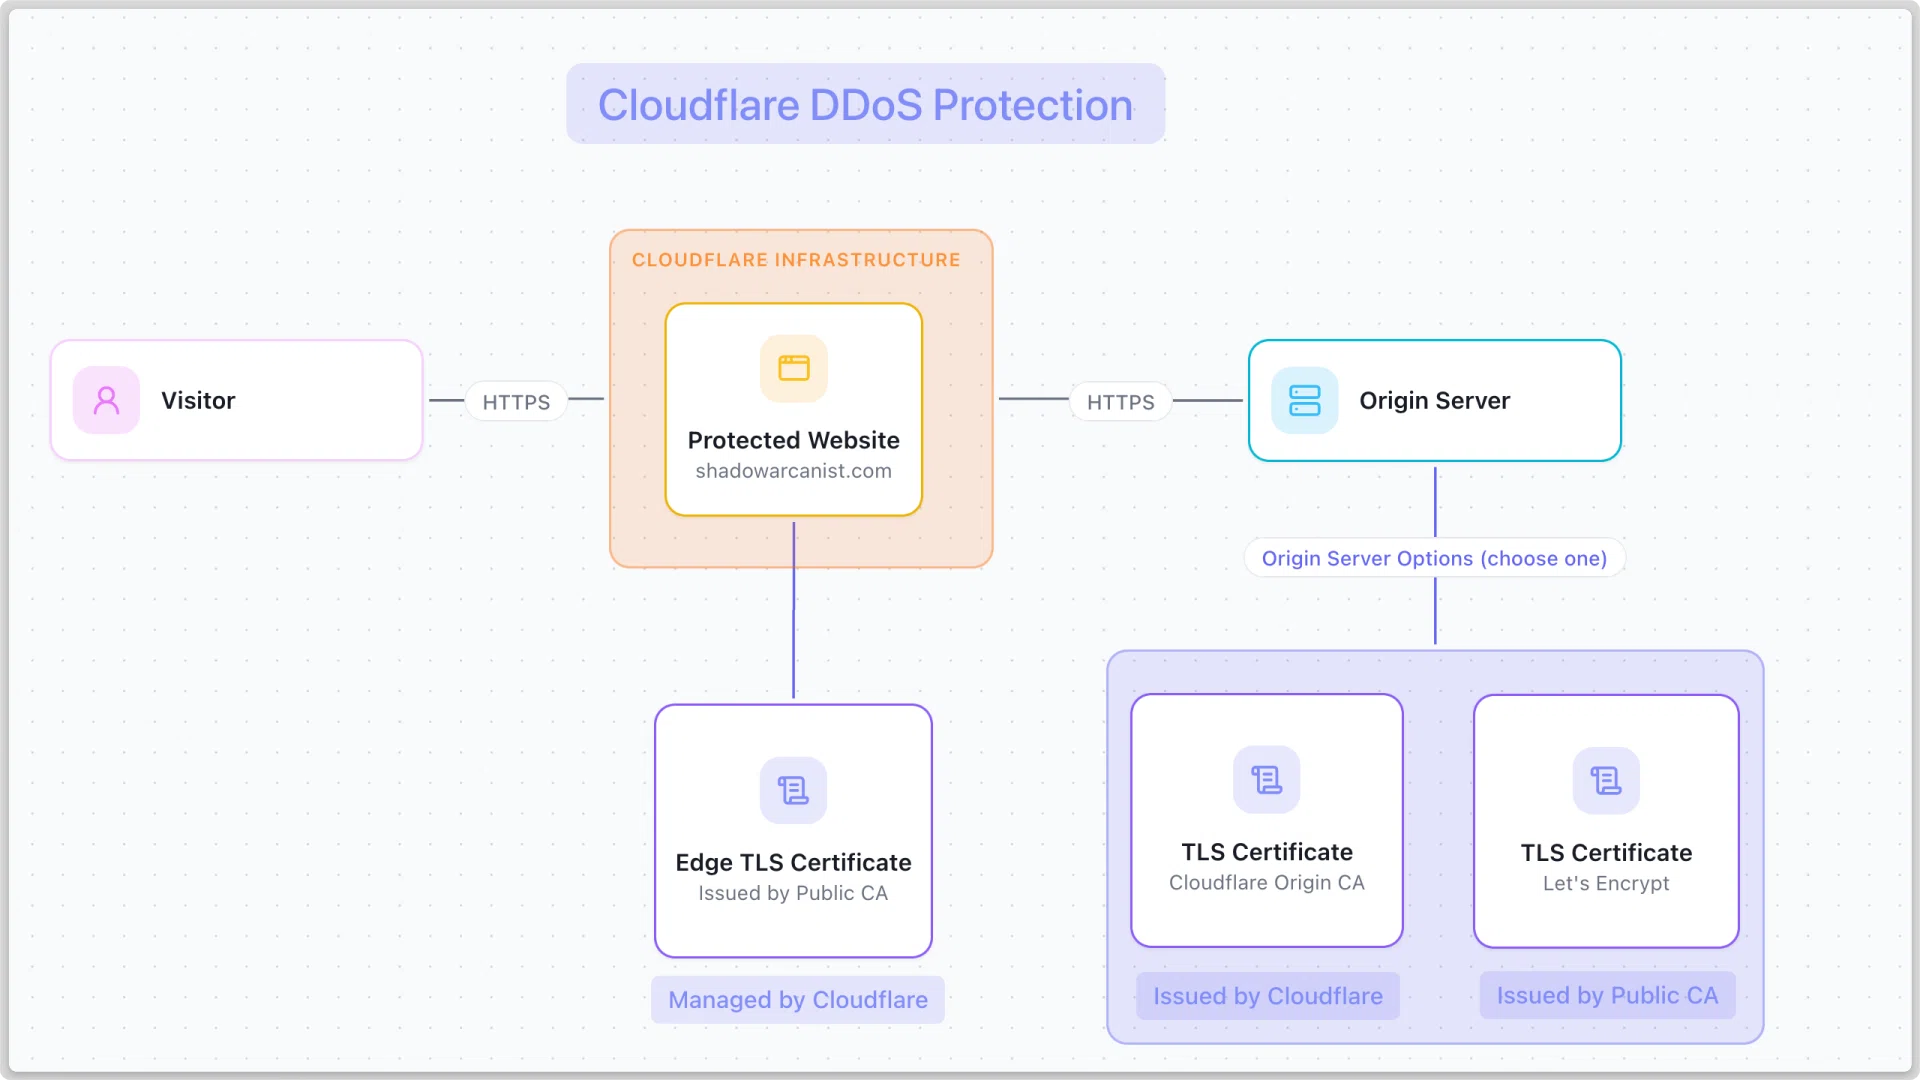Select the TLS Certificate heading above Cloudflare Origin CA
The height and width of the screenshot is (1080, 1920).
click(1267, 852)
